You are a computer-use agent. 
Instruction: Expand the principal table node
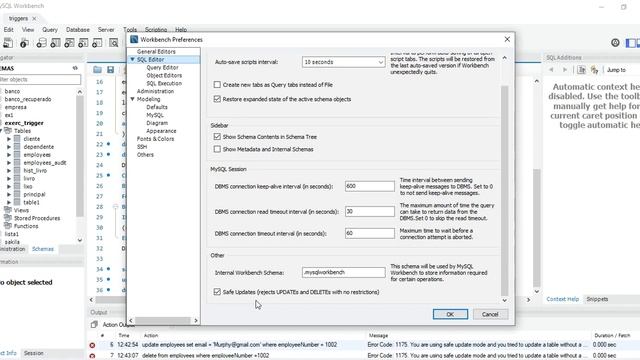[9, 194]
